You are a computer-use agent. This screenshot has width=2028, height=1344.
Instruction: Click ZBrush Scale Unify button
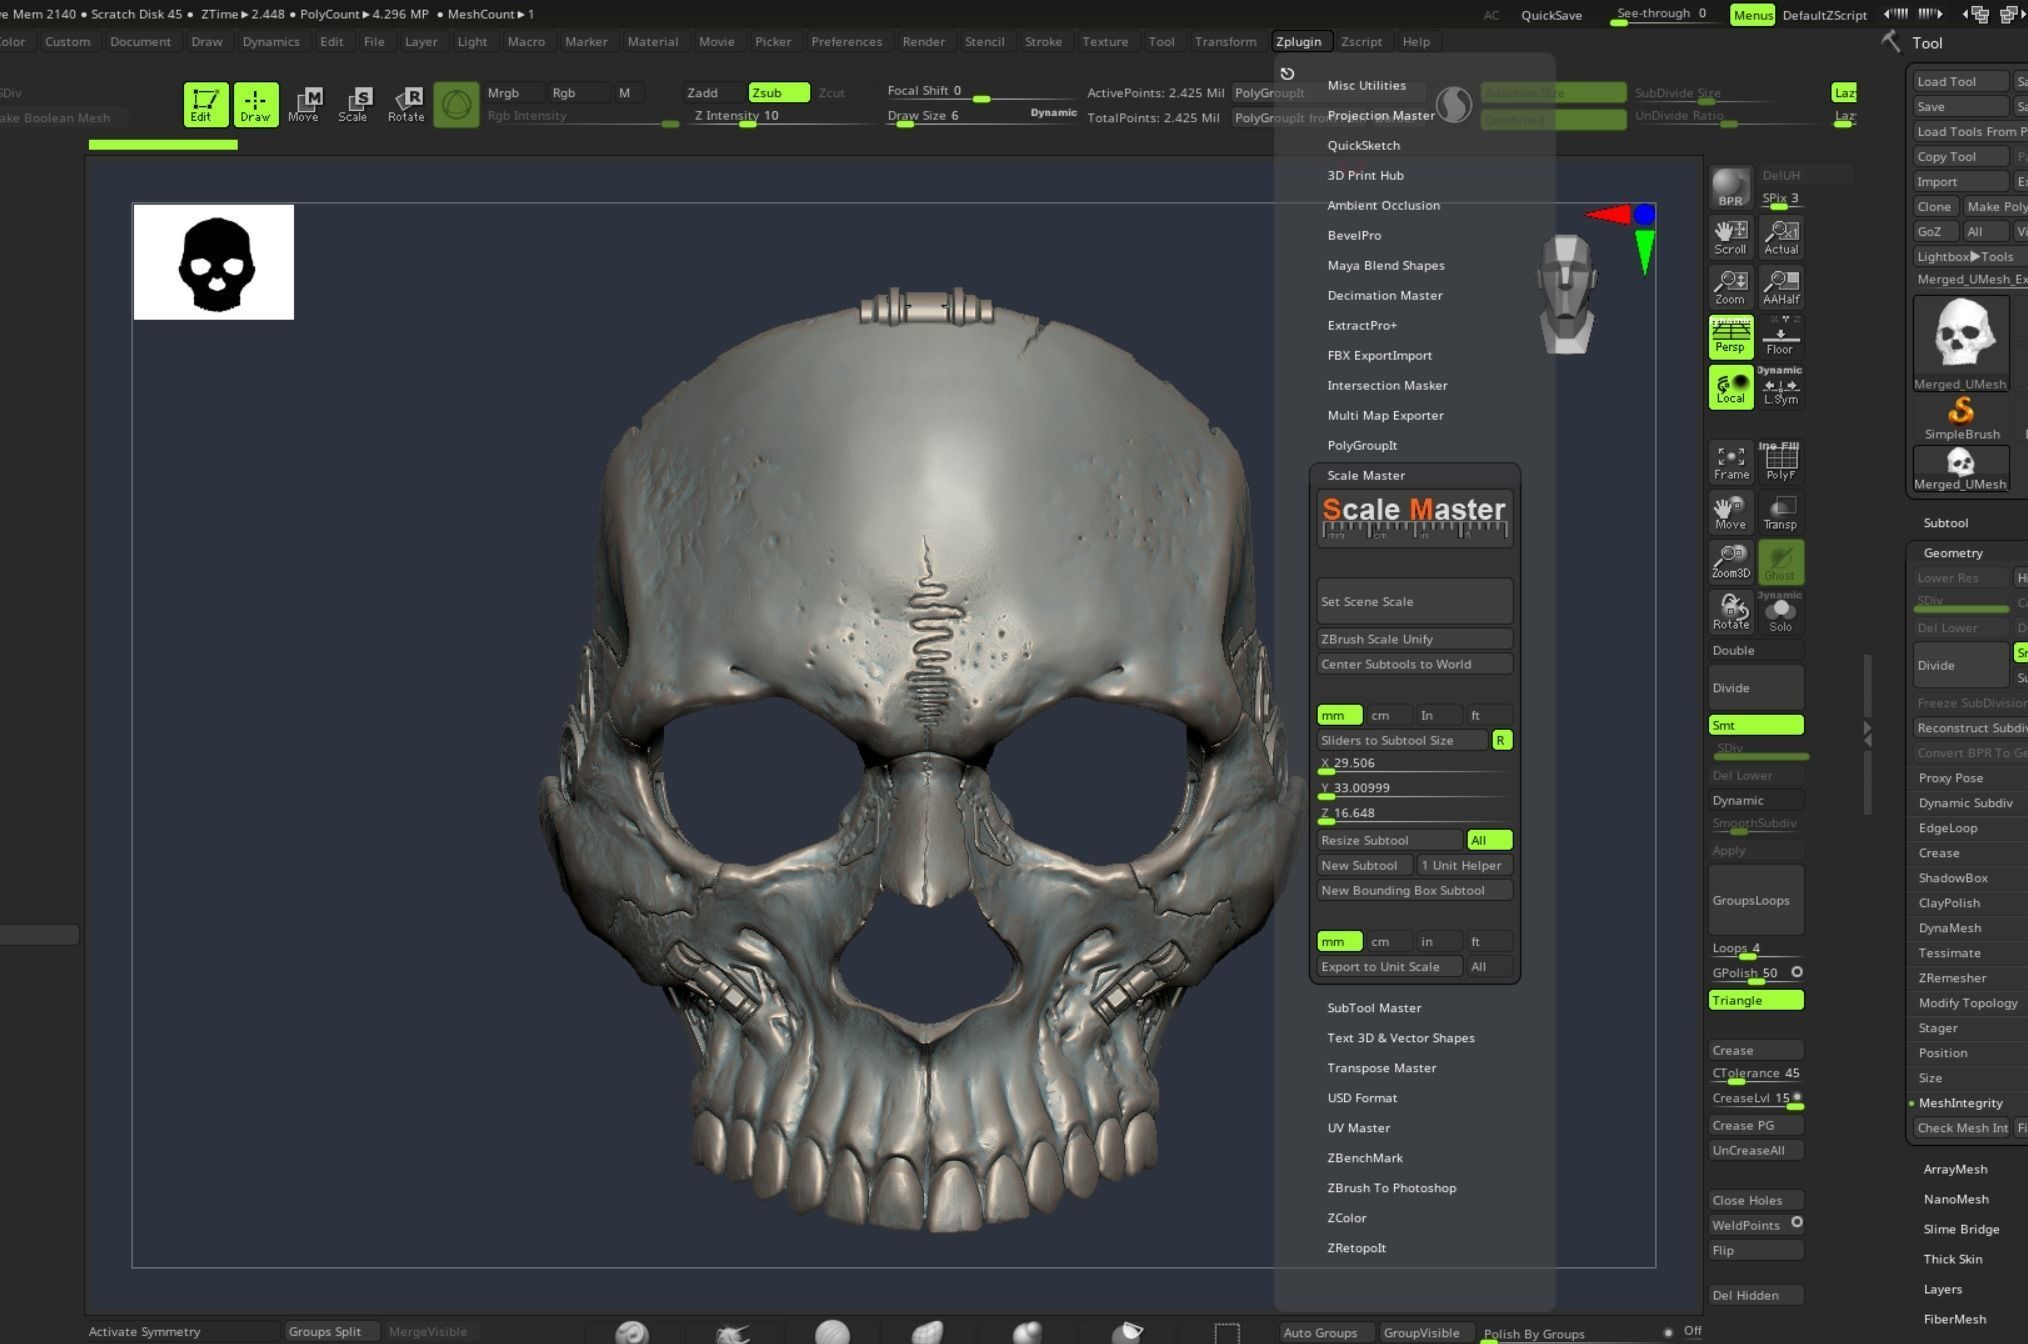[1415, 639]
